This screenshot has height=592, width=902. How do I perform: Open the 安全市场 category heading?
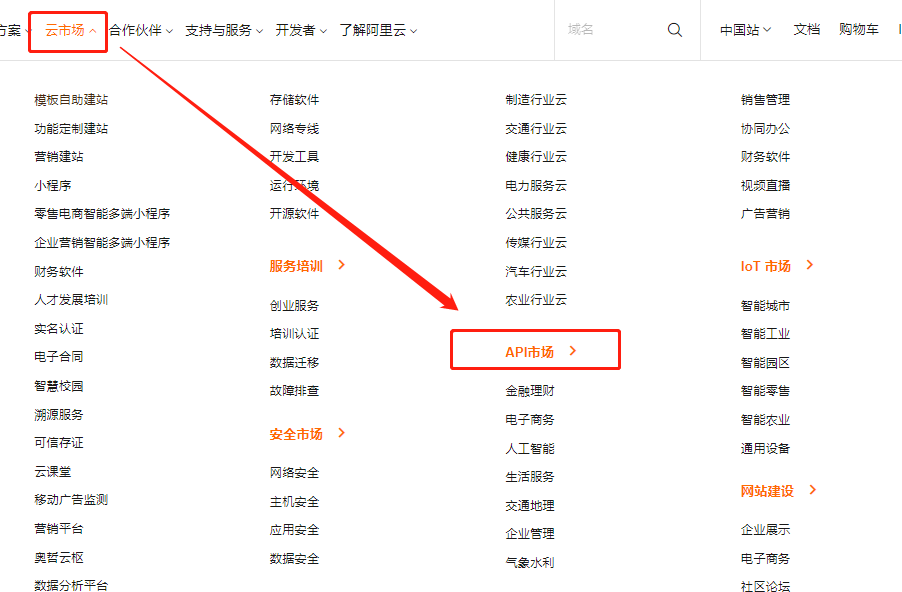pos(296,434)
